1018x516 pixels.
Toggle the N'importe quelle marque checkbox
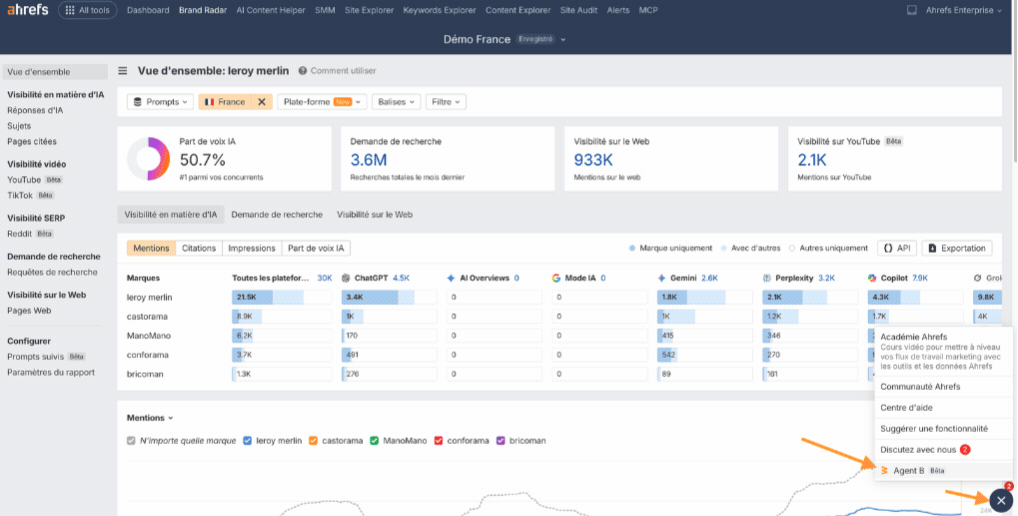coord(131,441)
